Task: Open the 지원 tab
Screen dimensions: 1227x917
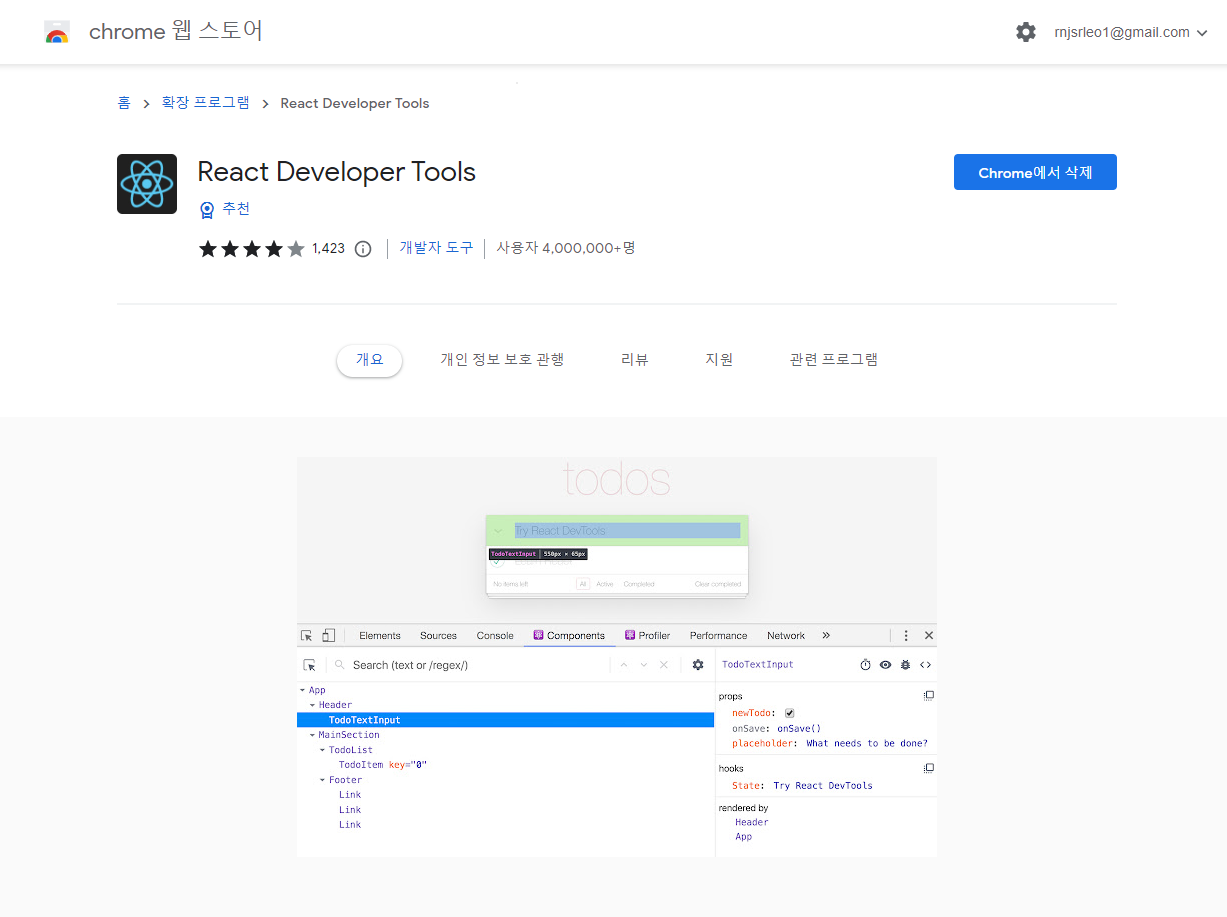Action: (x=719, y=360)
